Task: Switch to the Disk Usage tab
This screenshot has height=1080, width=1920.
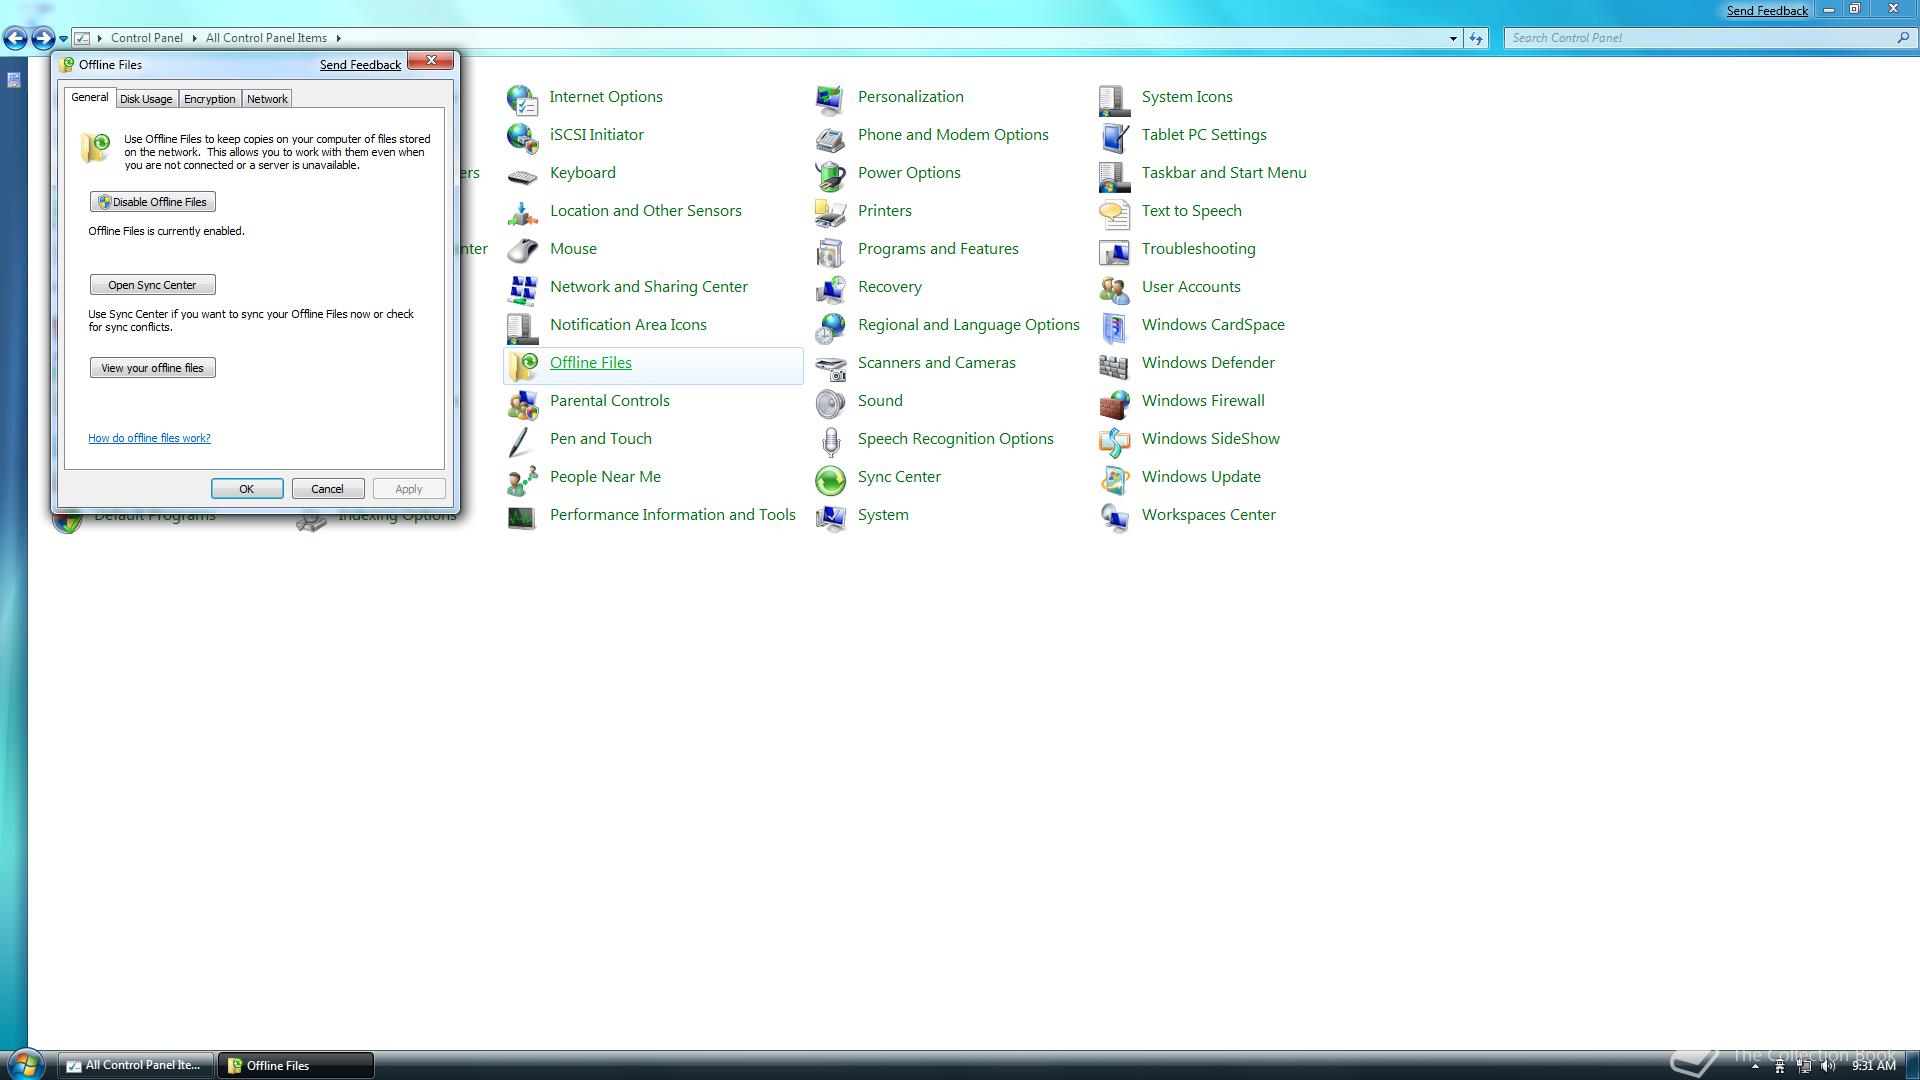Action: click(146, 99)
